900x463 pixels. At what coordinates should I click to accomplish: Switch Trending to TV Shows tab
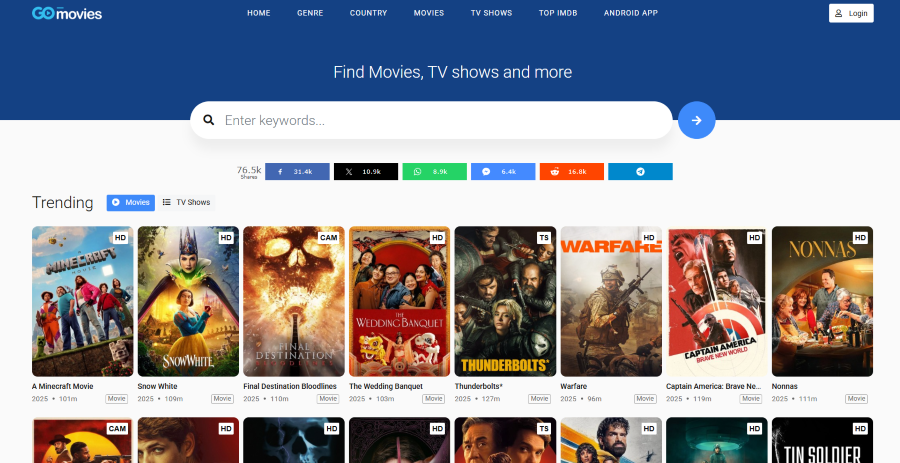pyautogui.click(x=187, y=203)
